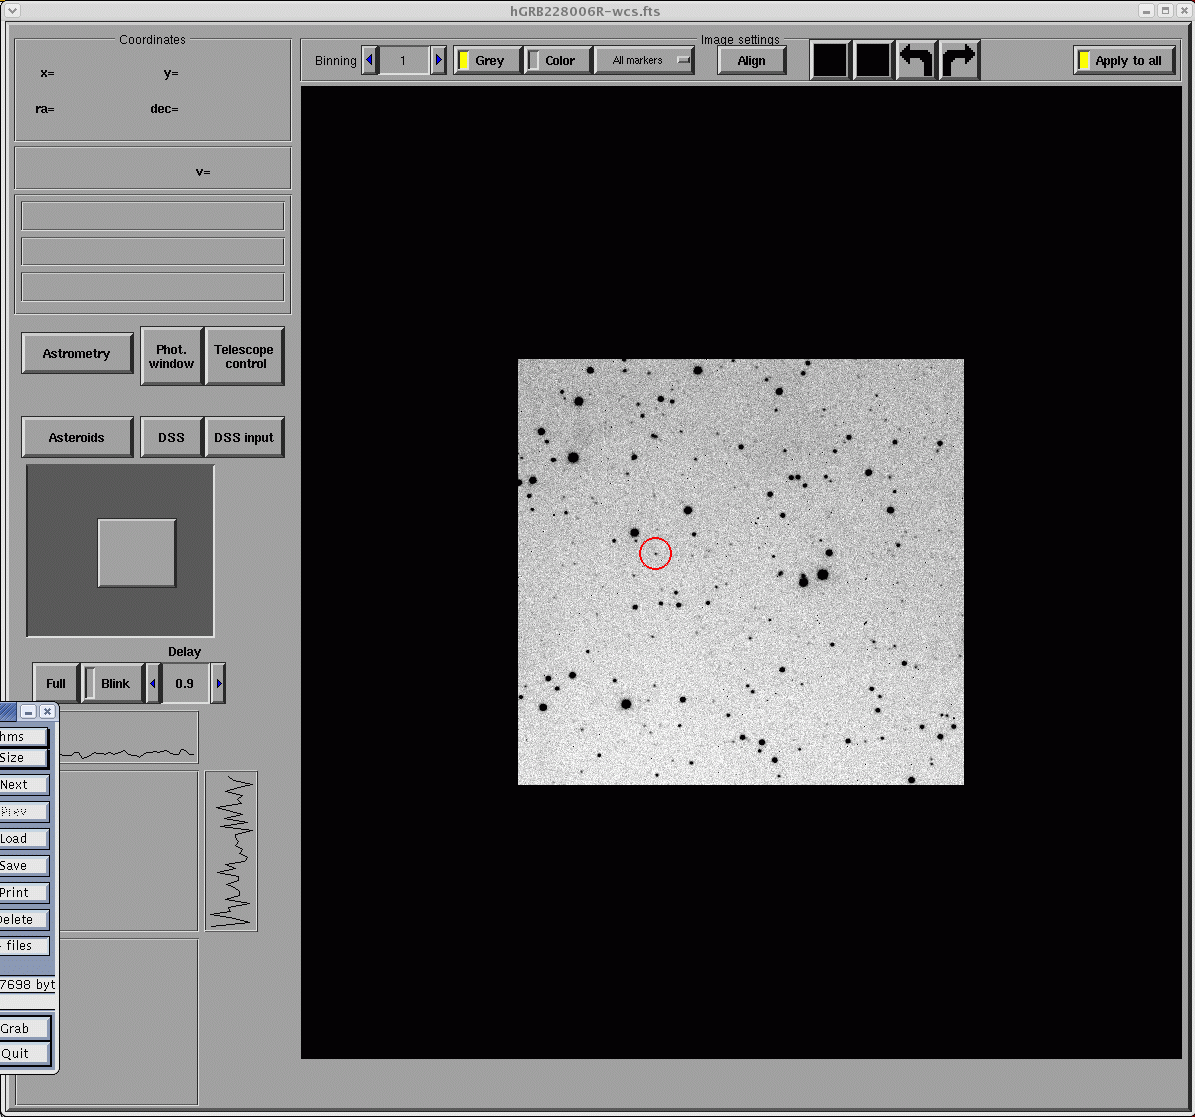Open the All markers dropdown

pyautogui.click(x=645, y=60)
